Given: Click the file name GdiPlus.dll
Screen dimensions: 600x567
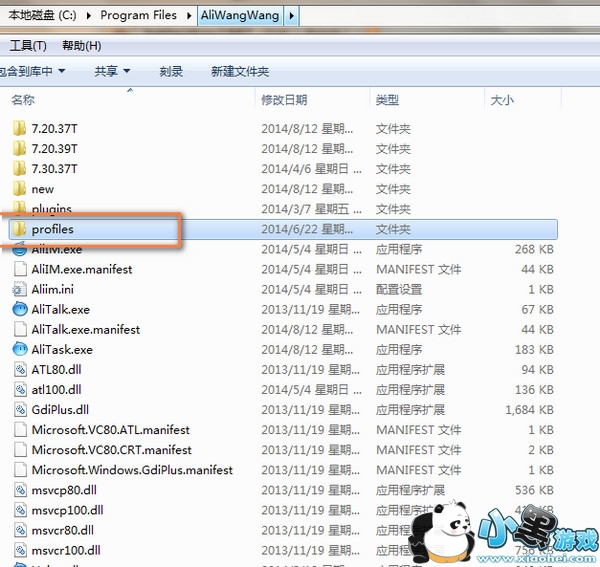Looking at the screenshot, I should [60, 410].
